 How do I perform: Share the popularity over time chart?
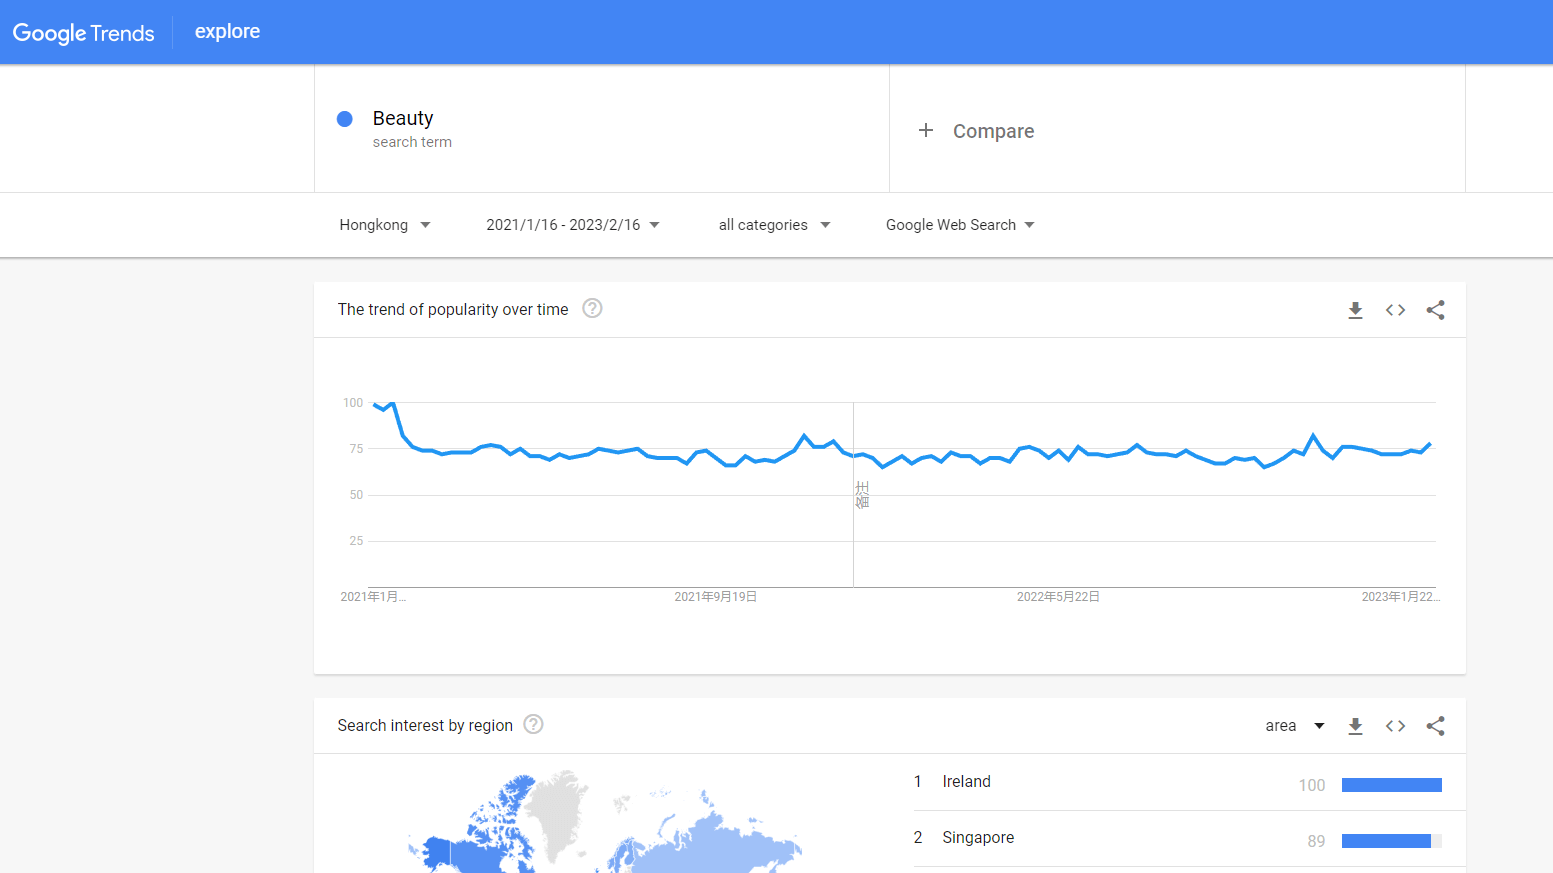click(1435, 310)
